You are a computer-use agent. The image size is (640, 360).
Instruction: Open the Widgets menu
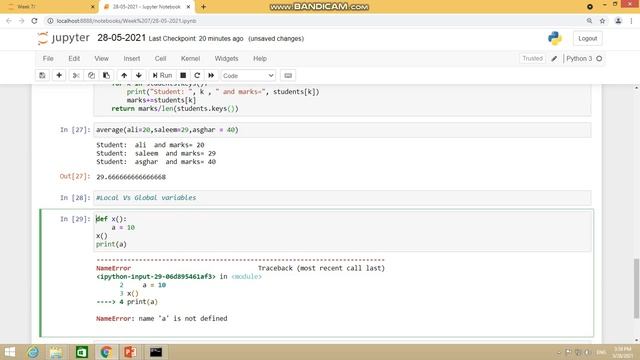coord(227,59)
